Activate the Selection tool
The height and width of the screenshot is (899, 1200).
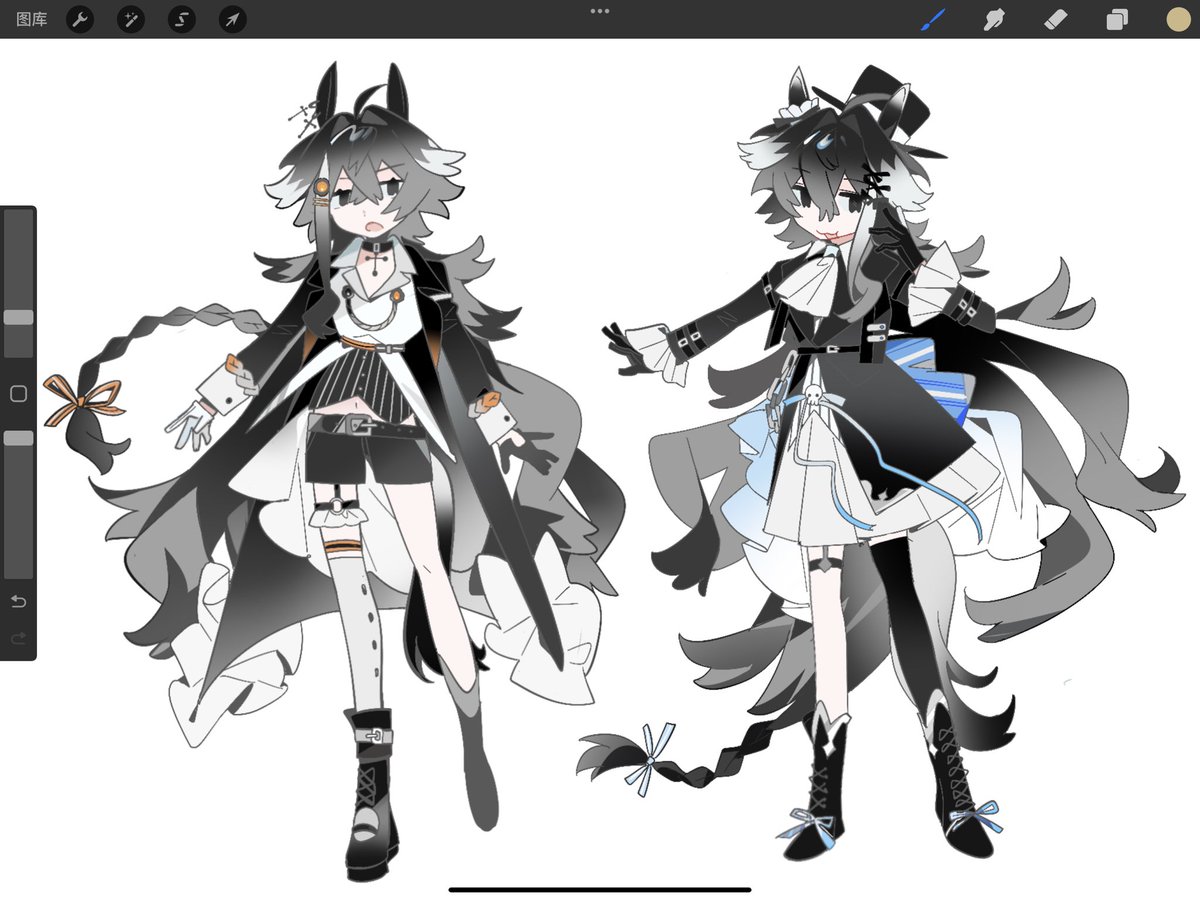(x=181, y=19)
